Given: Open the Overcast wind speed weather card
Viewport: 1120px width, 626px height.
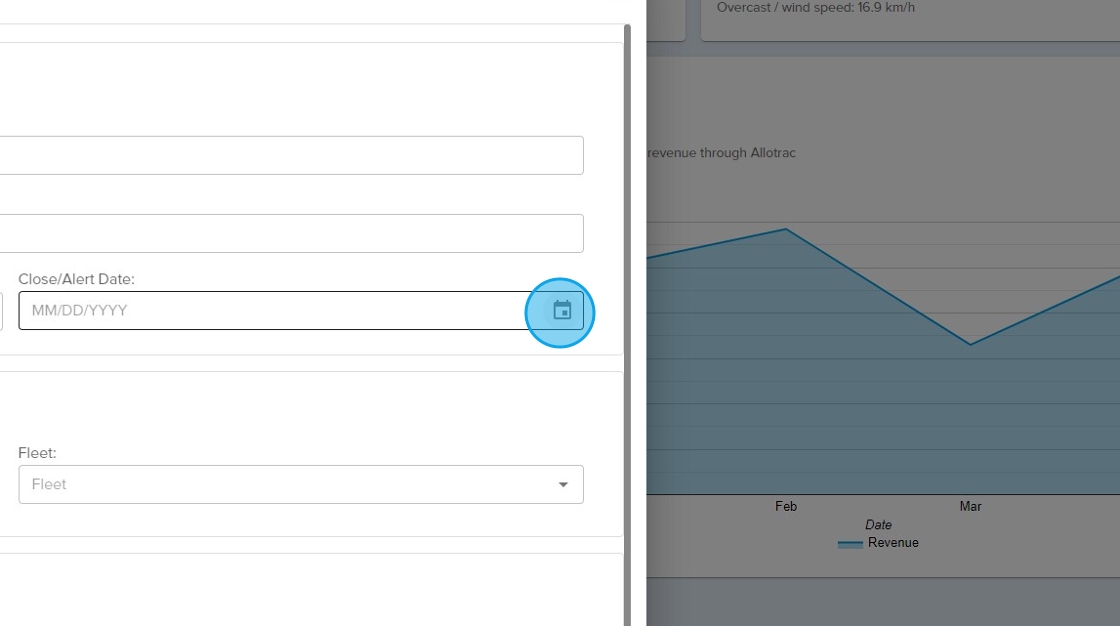Looking at the screenshot, I should 900,15.
